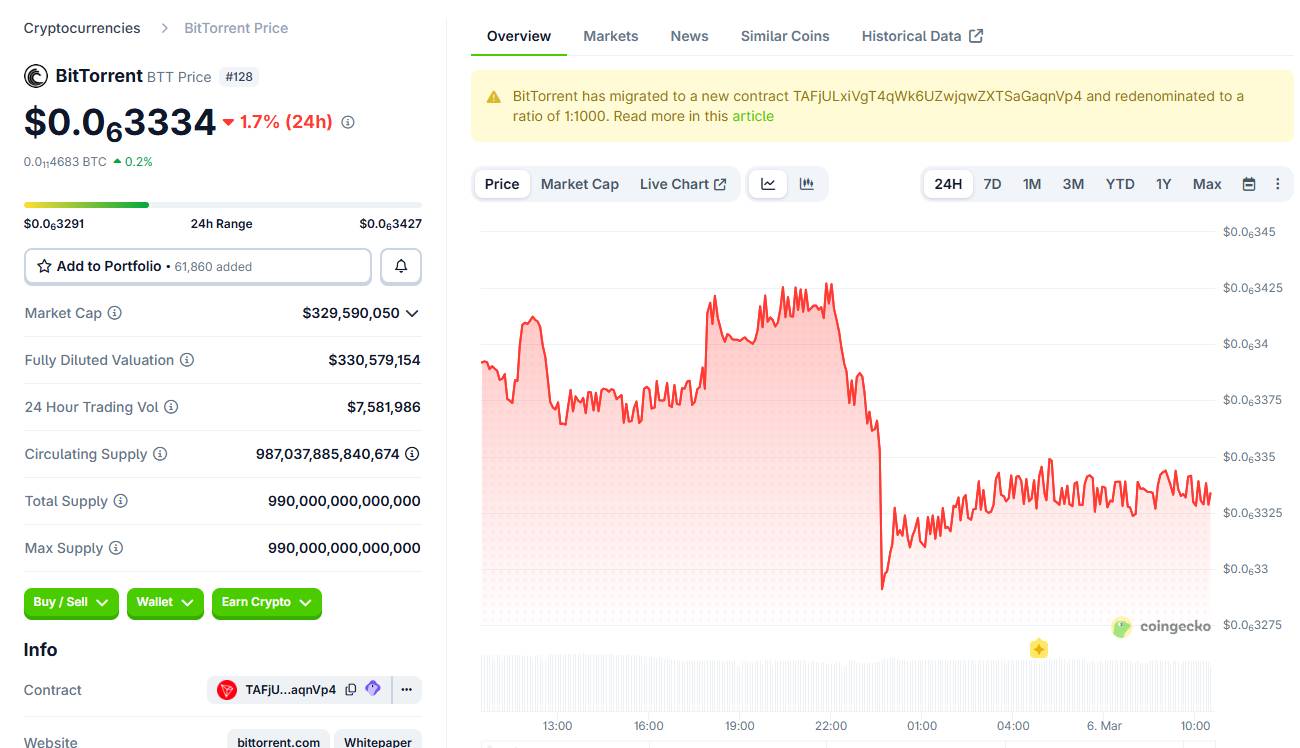
Task: Click the Circulating Supply info icon
Action: [x=161, y=453]
